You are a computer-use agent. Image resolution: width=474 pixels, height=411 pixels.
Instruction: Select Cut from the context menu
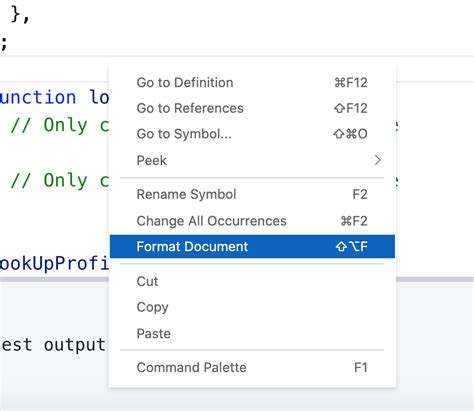252,281
